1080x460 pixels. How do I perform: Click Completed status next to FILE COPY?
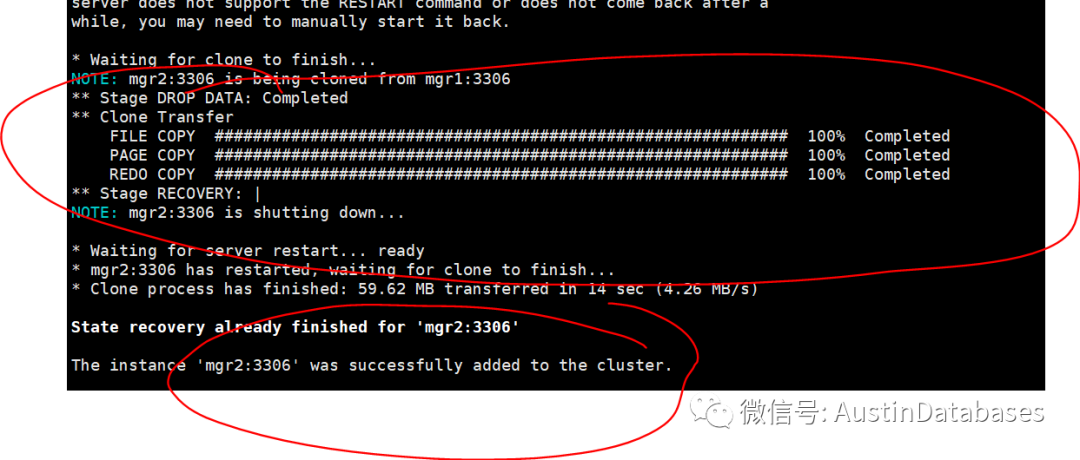point(907,136)
